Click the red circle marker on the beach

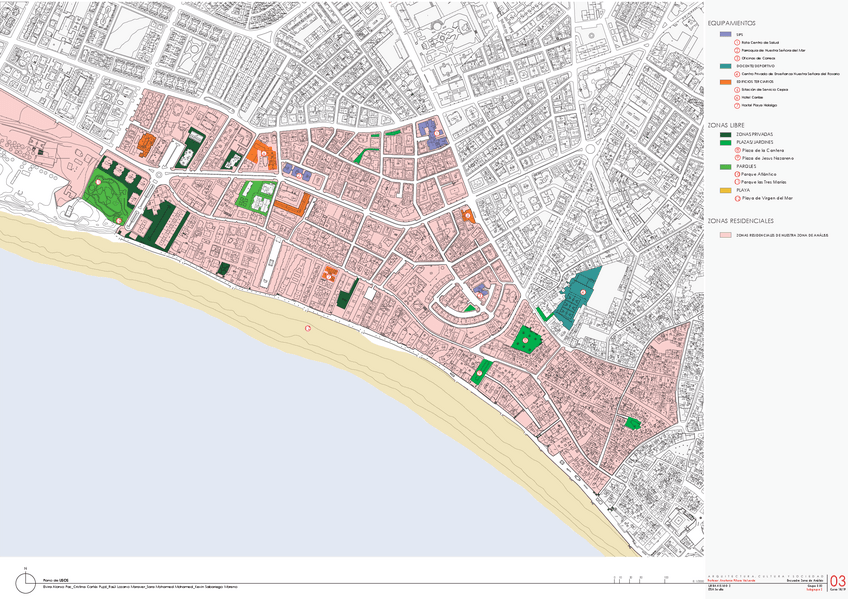pyautogui.click(x=308, y=327)
